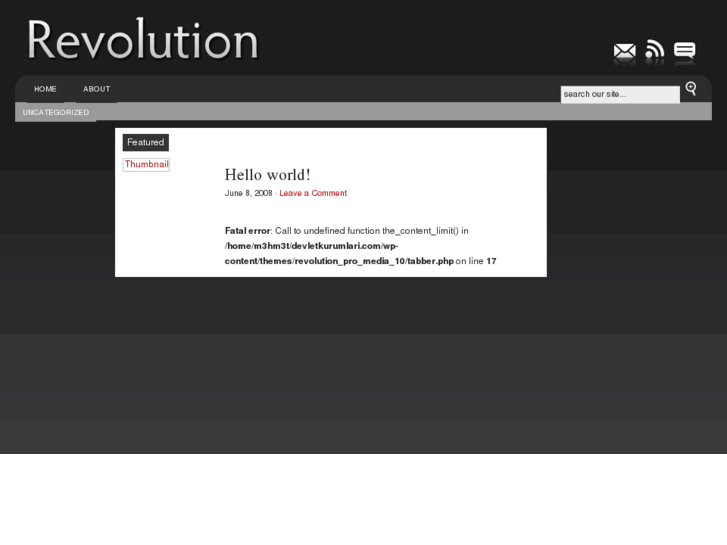The width and height of the screenshot is (727, 545).
Task: Click the Revolution site logo
Action: 142,40
